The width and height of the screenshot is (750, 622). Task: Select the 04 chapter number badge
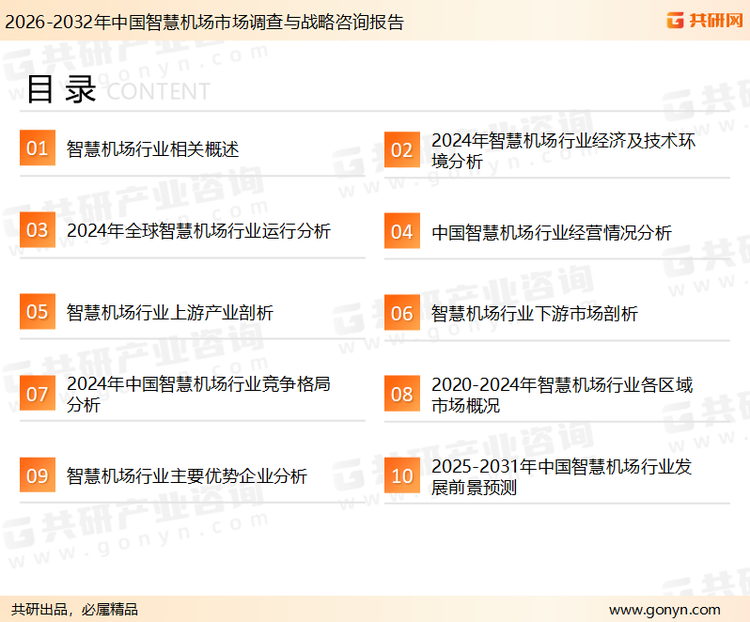point(402,232)
